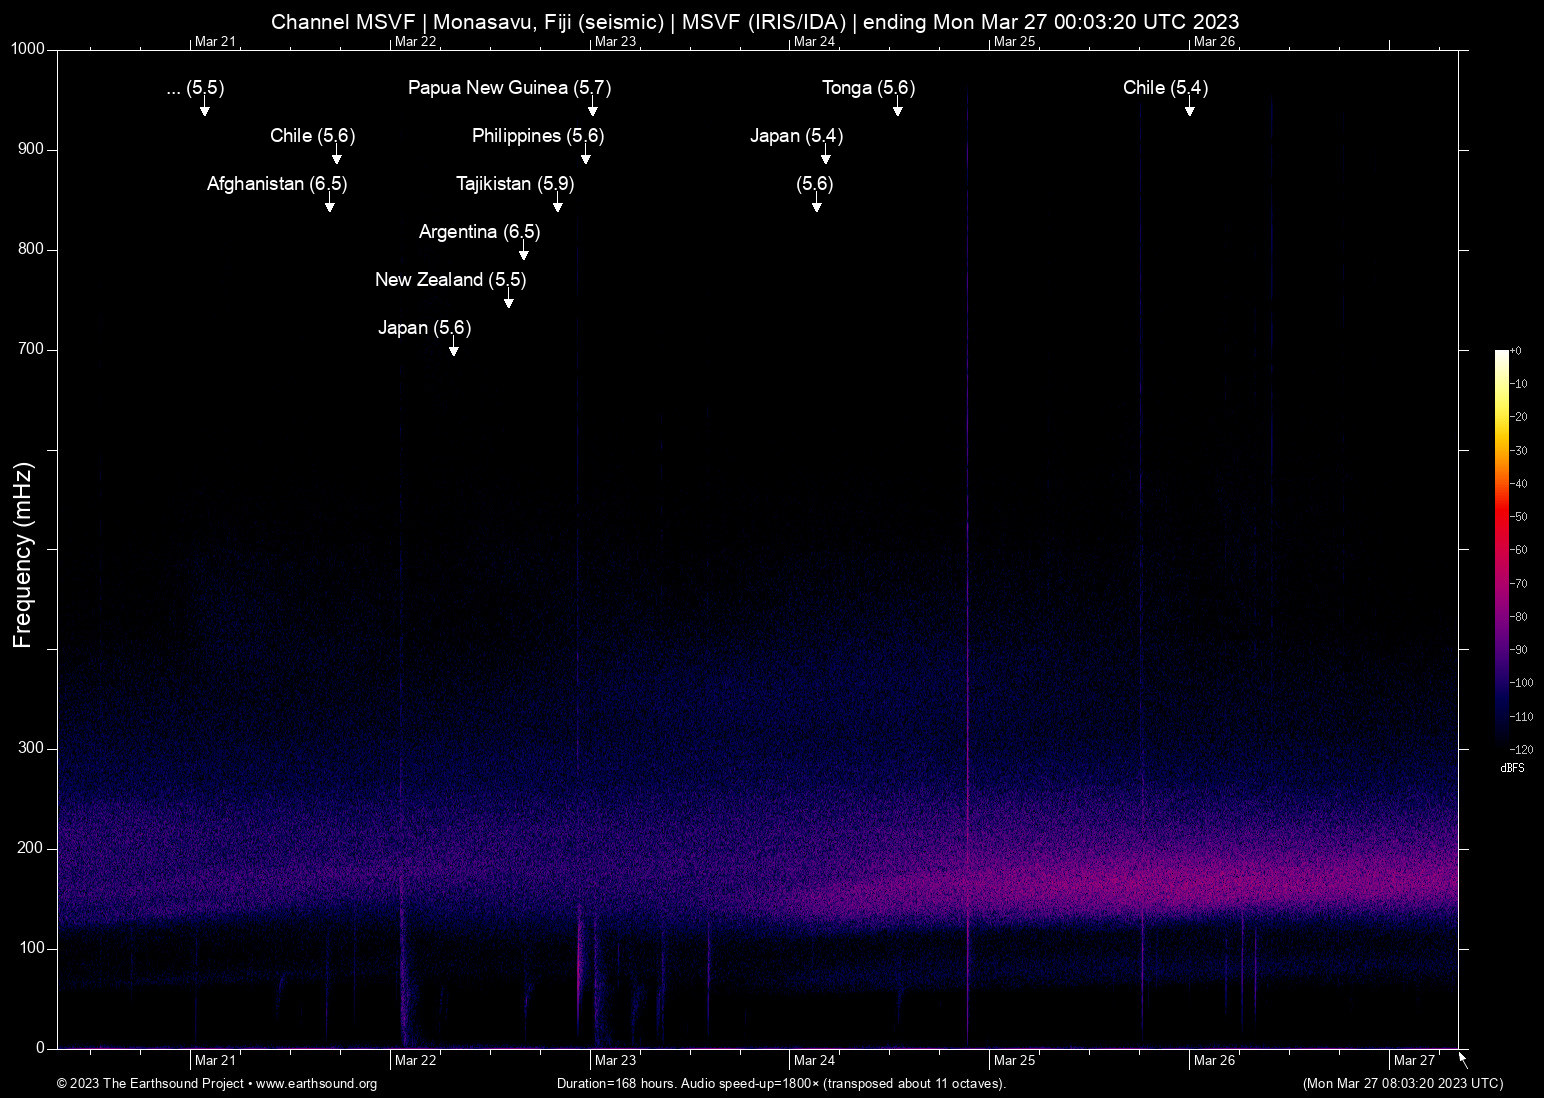Click the arrow below Argentina (6.5) label
Image resolution: width=1544 pixels, height=1098 pixels.
(523, 253)
